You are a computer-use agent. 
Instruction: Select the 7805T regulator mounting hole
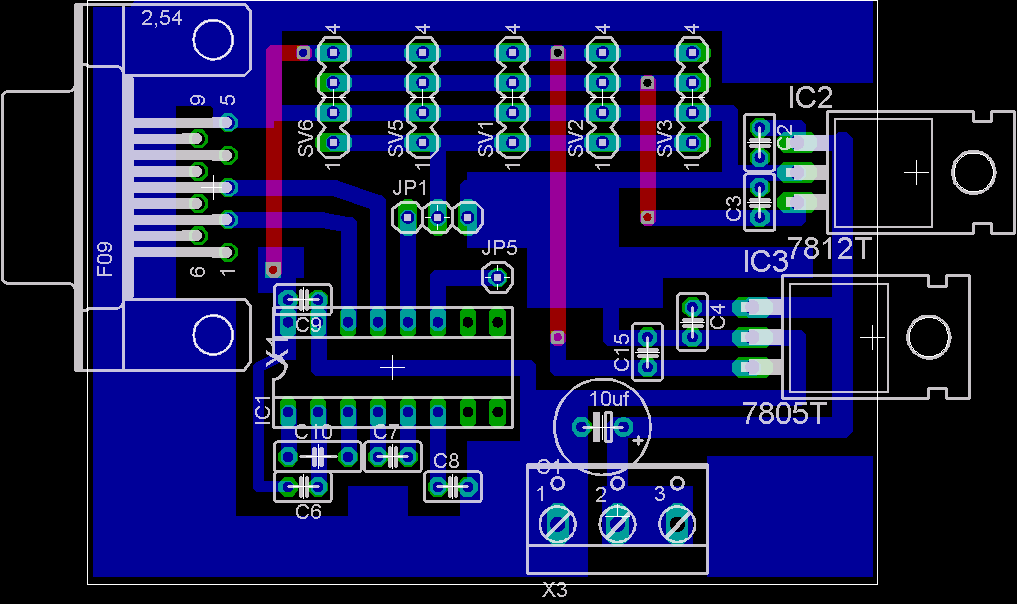point(928,337)
